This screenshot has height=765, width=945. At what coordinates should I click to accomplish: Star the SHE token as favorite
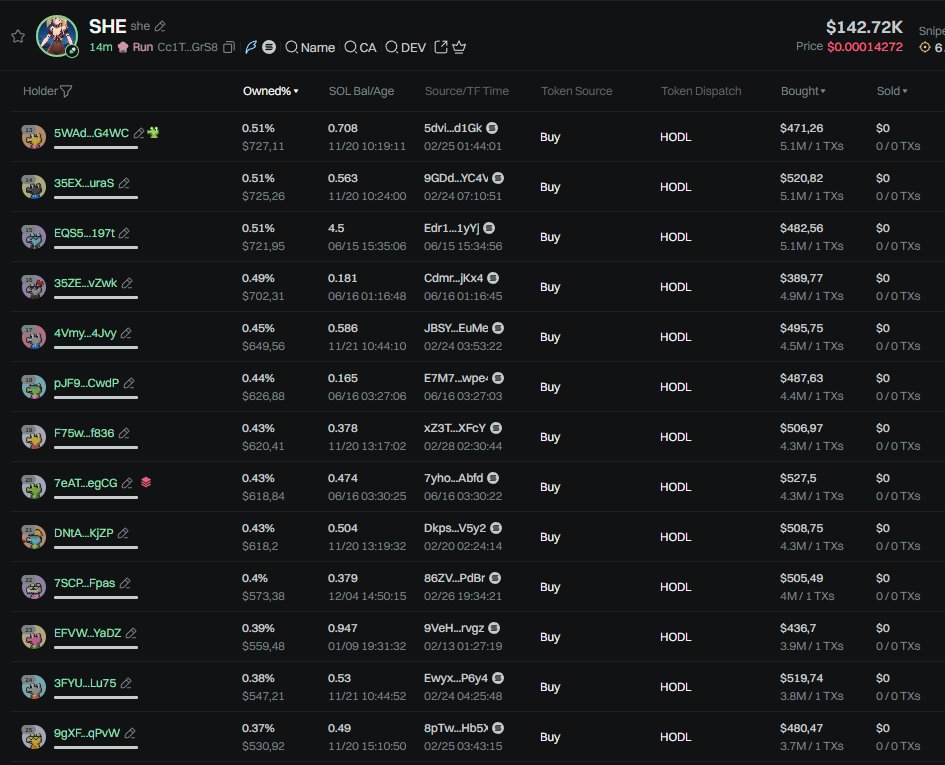pyautogui.click(x=17, y=36)
